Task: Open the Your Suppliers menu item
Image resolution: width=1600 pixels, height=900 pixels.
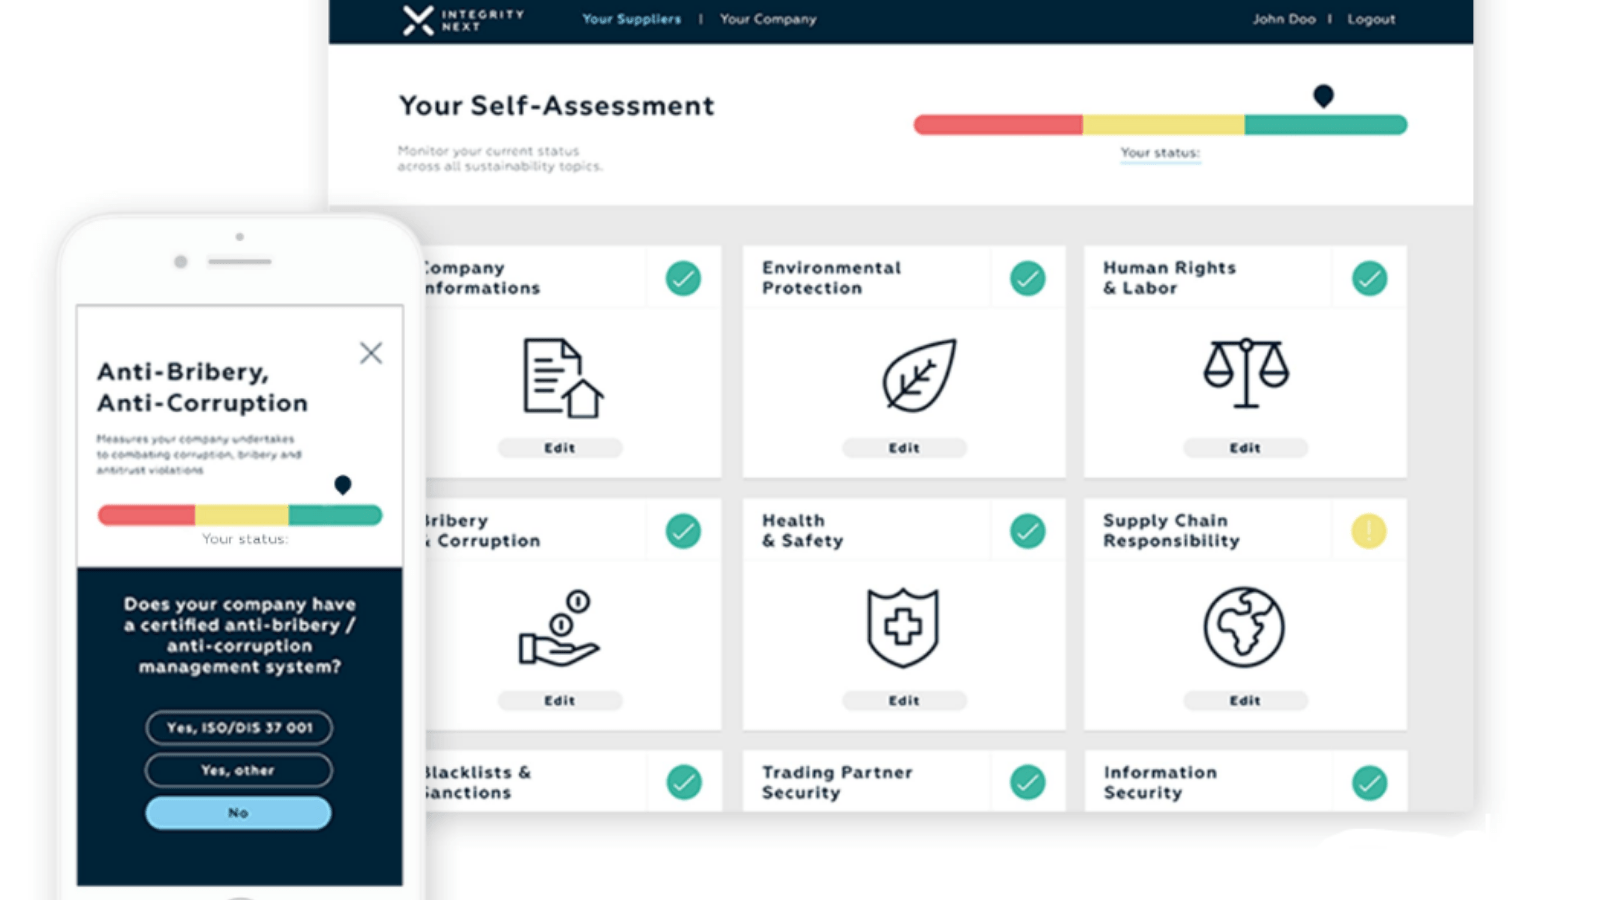Action: coord(631,19)
